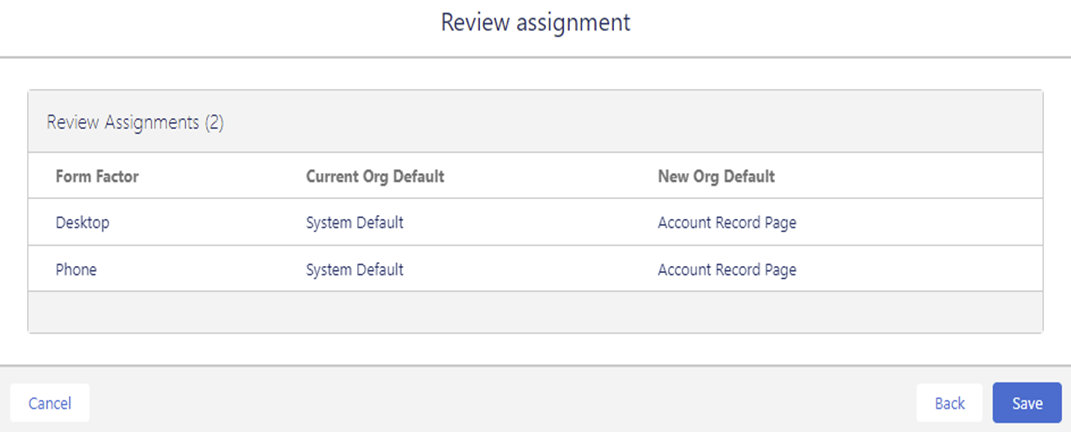
Task: Click the '(2)' count in panel heading
Action: pyautogui.click(x=214, y=123)
